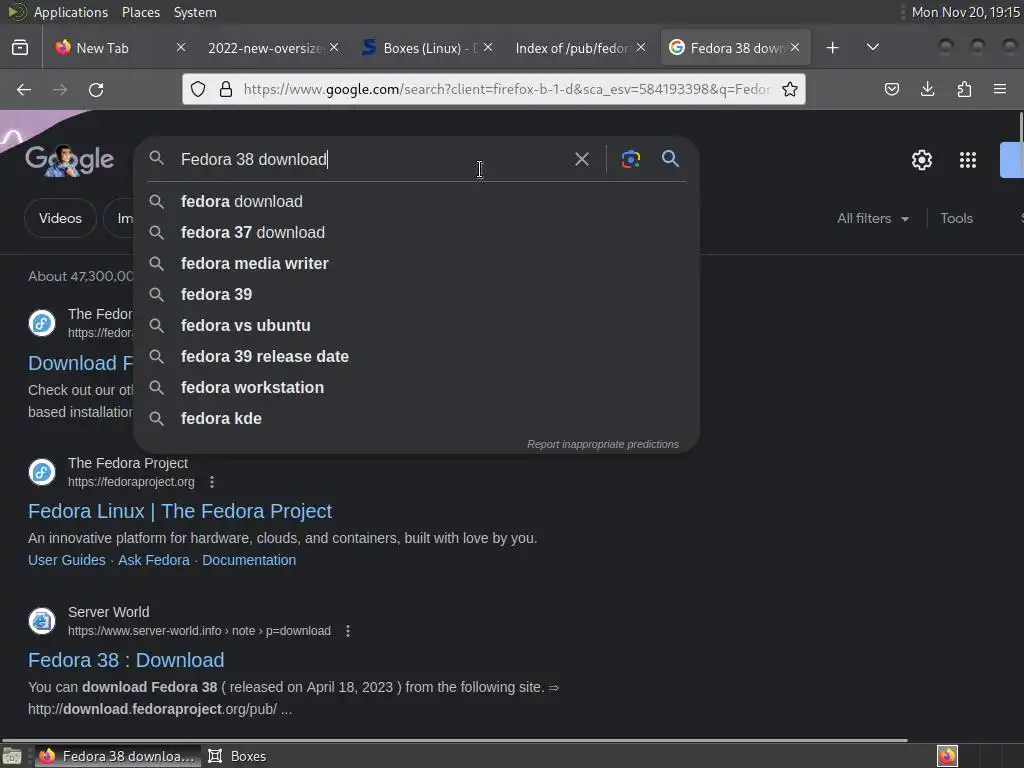This screenshot has width=1024, height=768.
Task: Open the extensions puzzle icon
Action: point(964,89)
